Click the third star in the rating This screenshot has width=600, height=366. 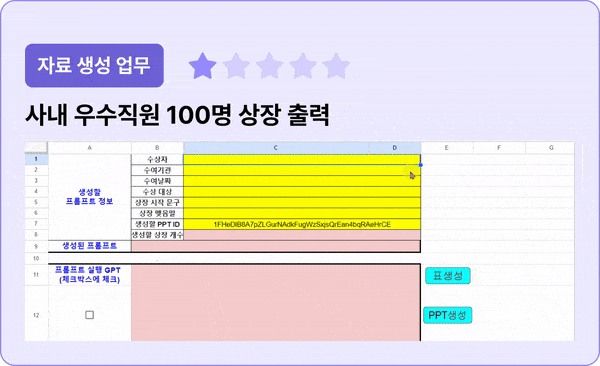click(269, 66)
